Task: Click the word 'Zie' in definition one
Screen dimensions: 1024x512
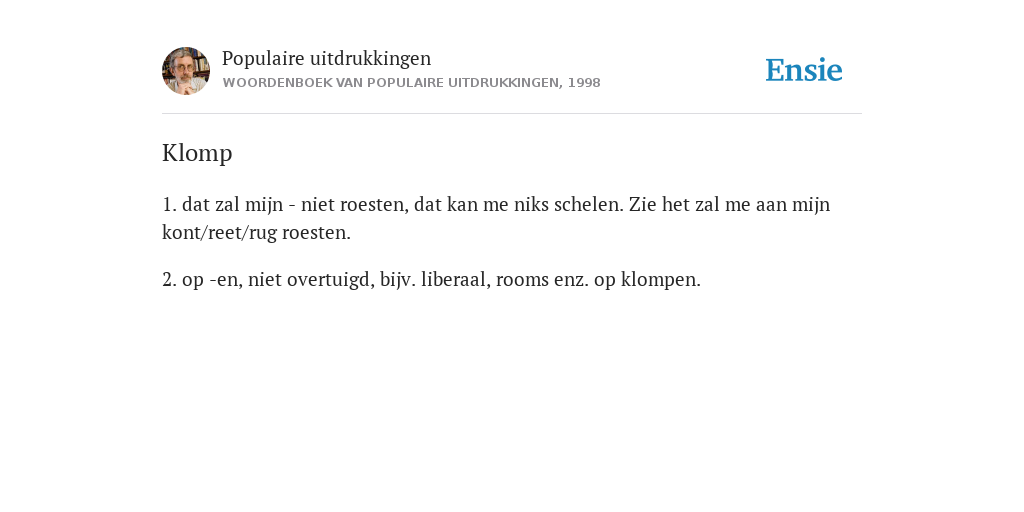Action: 643,204
